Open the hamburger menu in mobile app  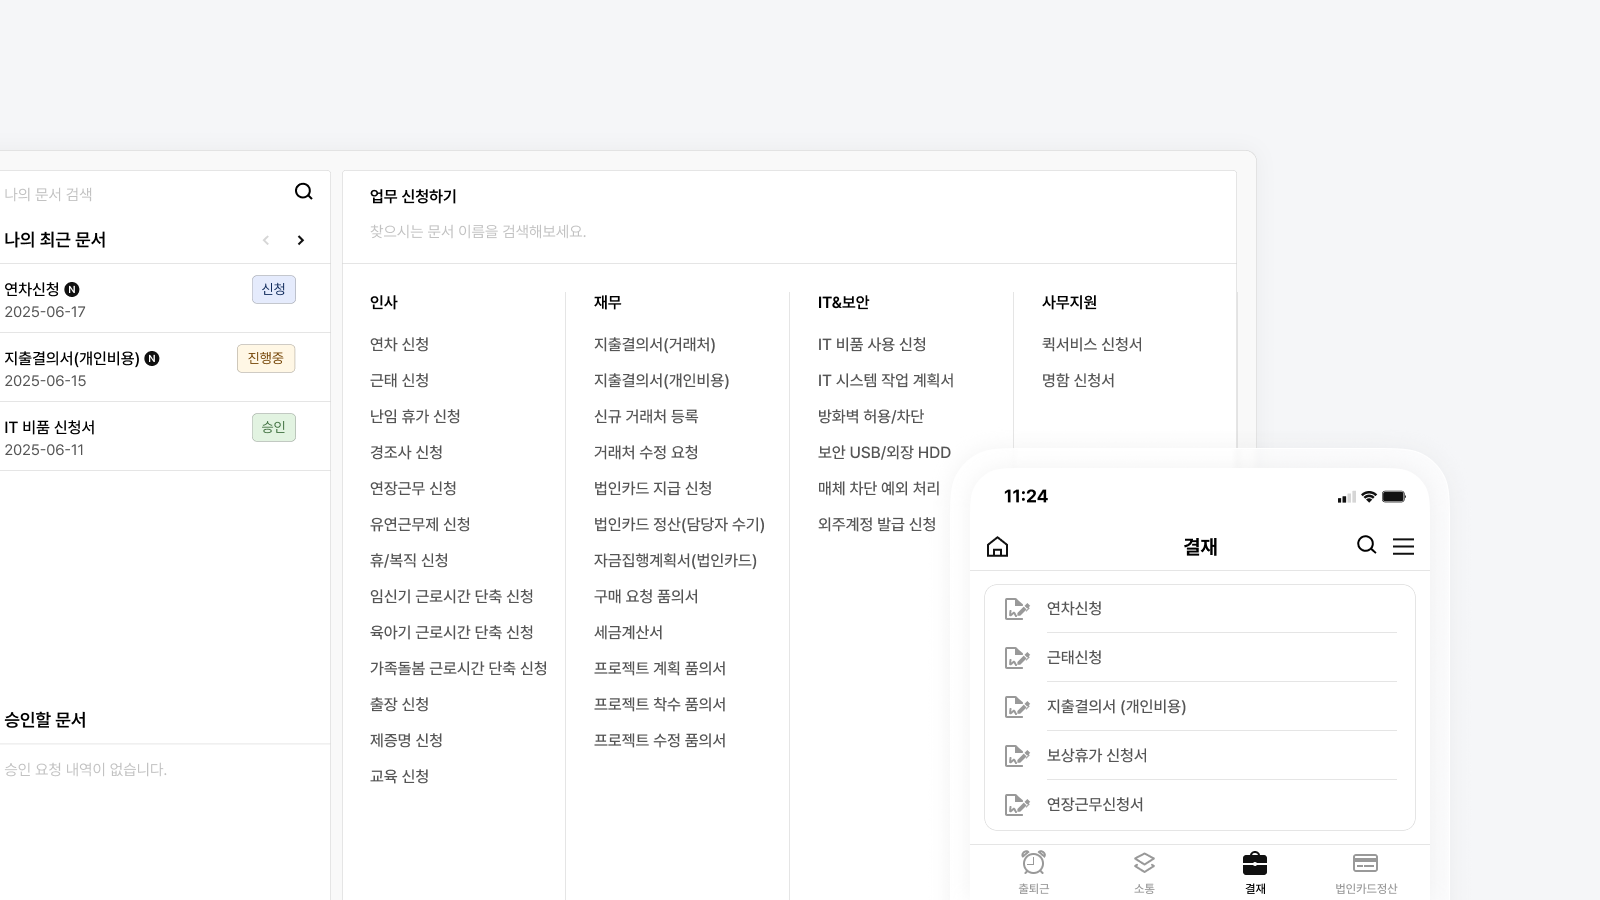(1403, 546)
